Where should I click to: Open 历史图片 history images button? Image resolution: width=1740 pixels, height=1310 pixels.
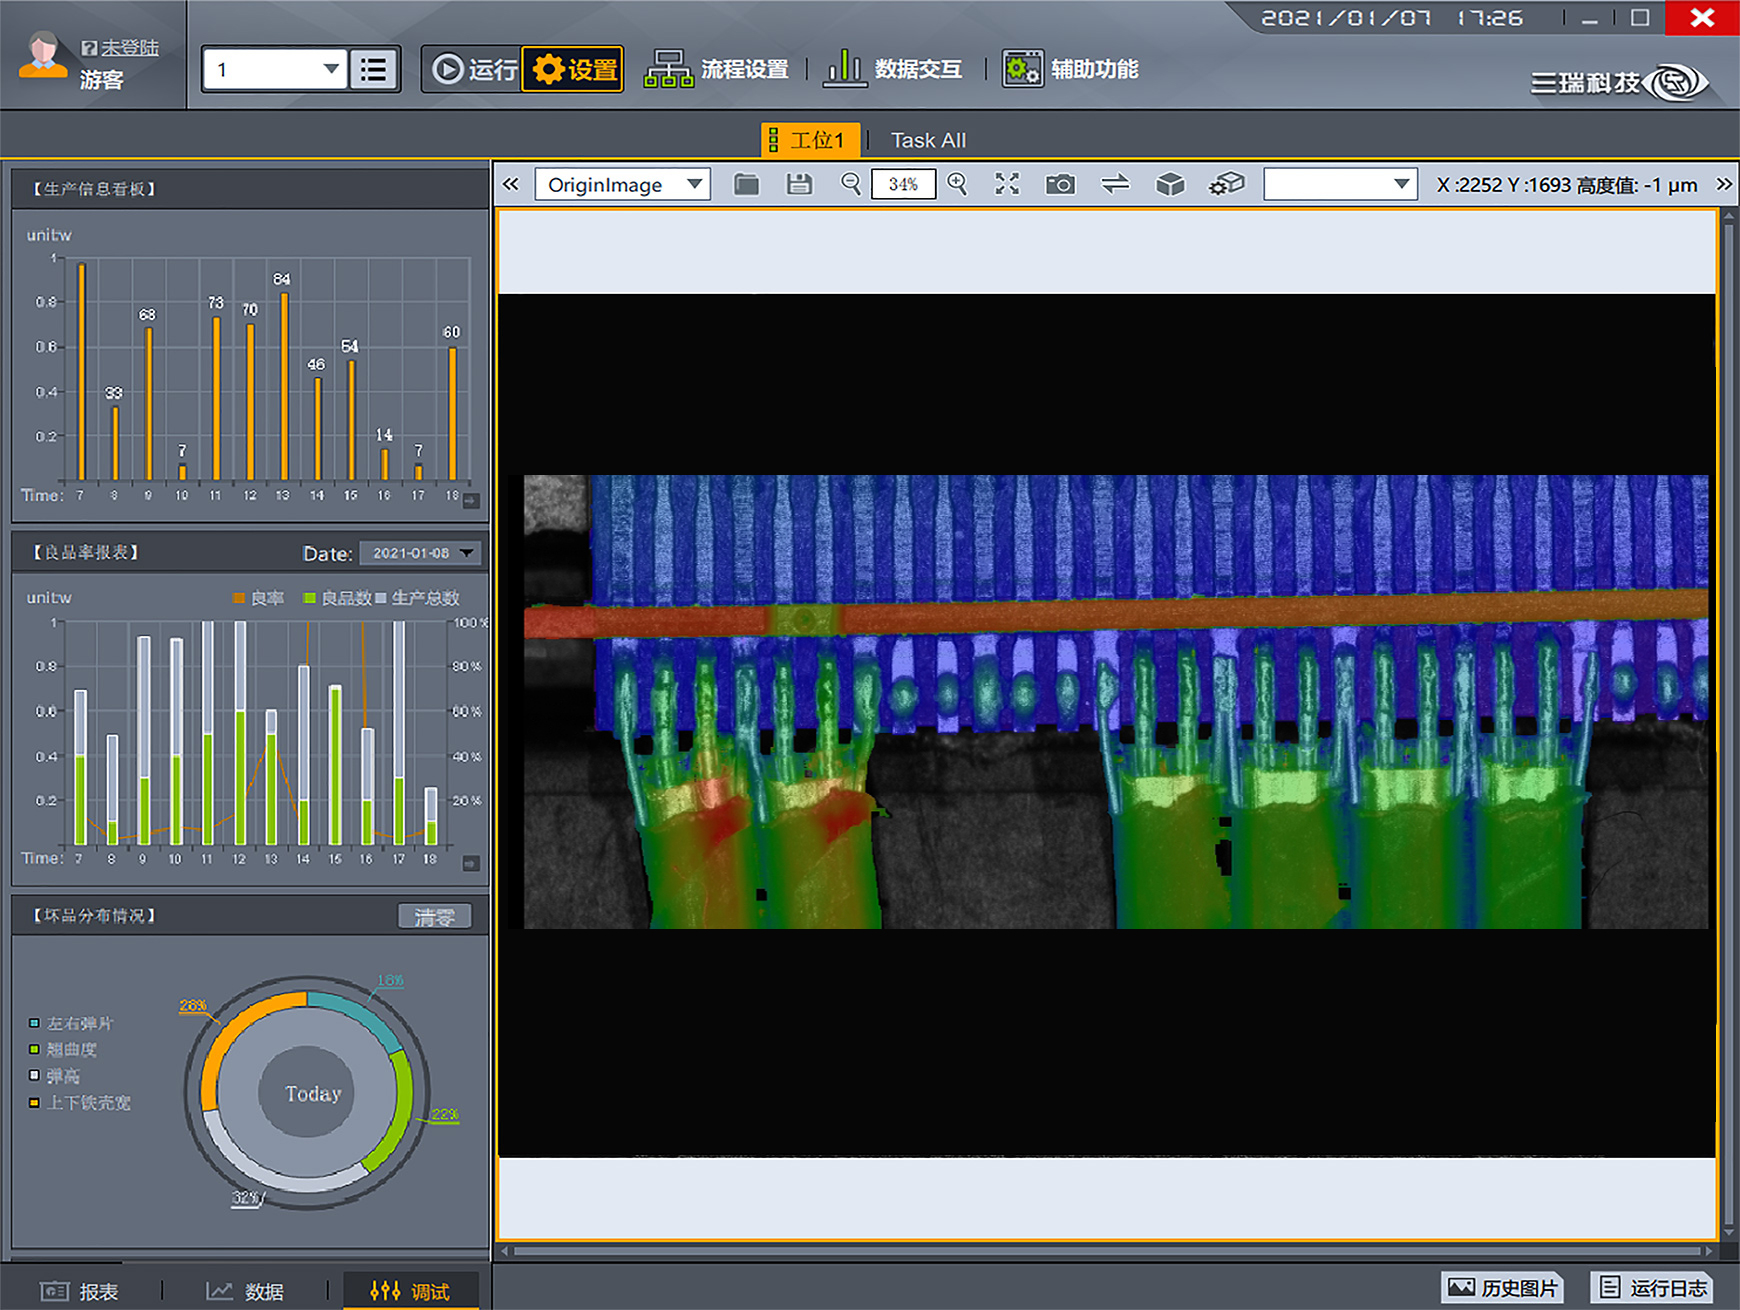tap(1502, 1288)
